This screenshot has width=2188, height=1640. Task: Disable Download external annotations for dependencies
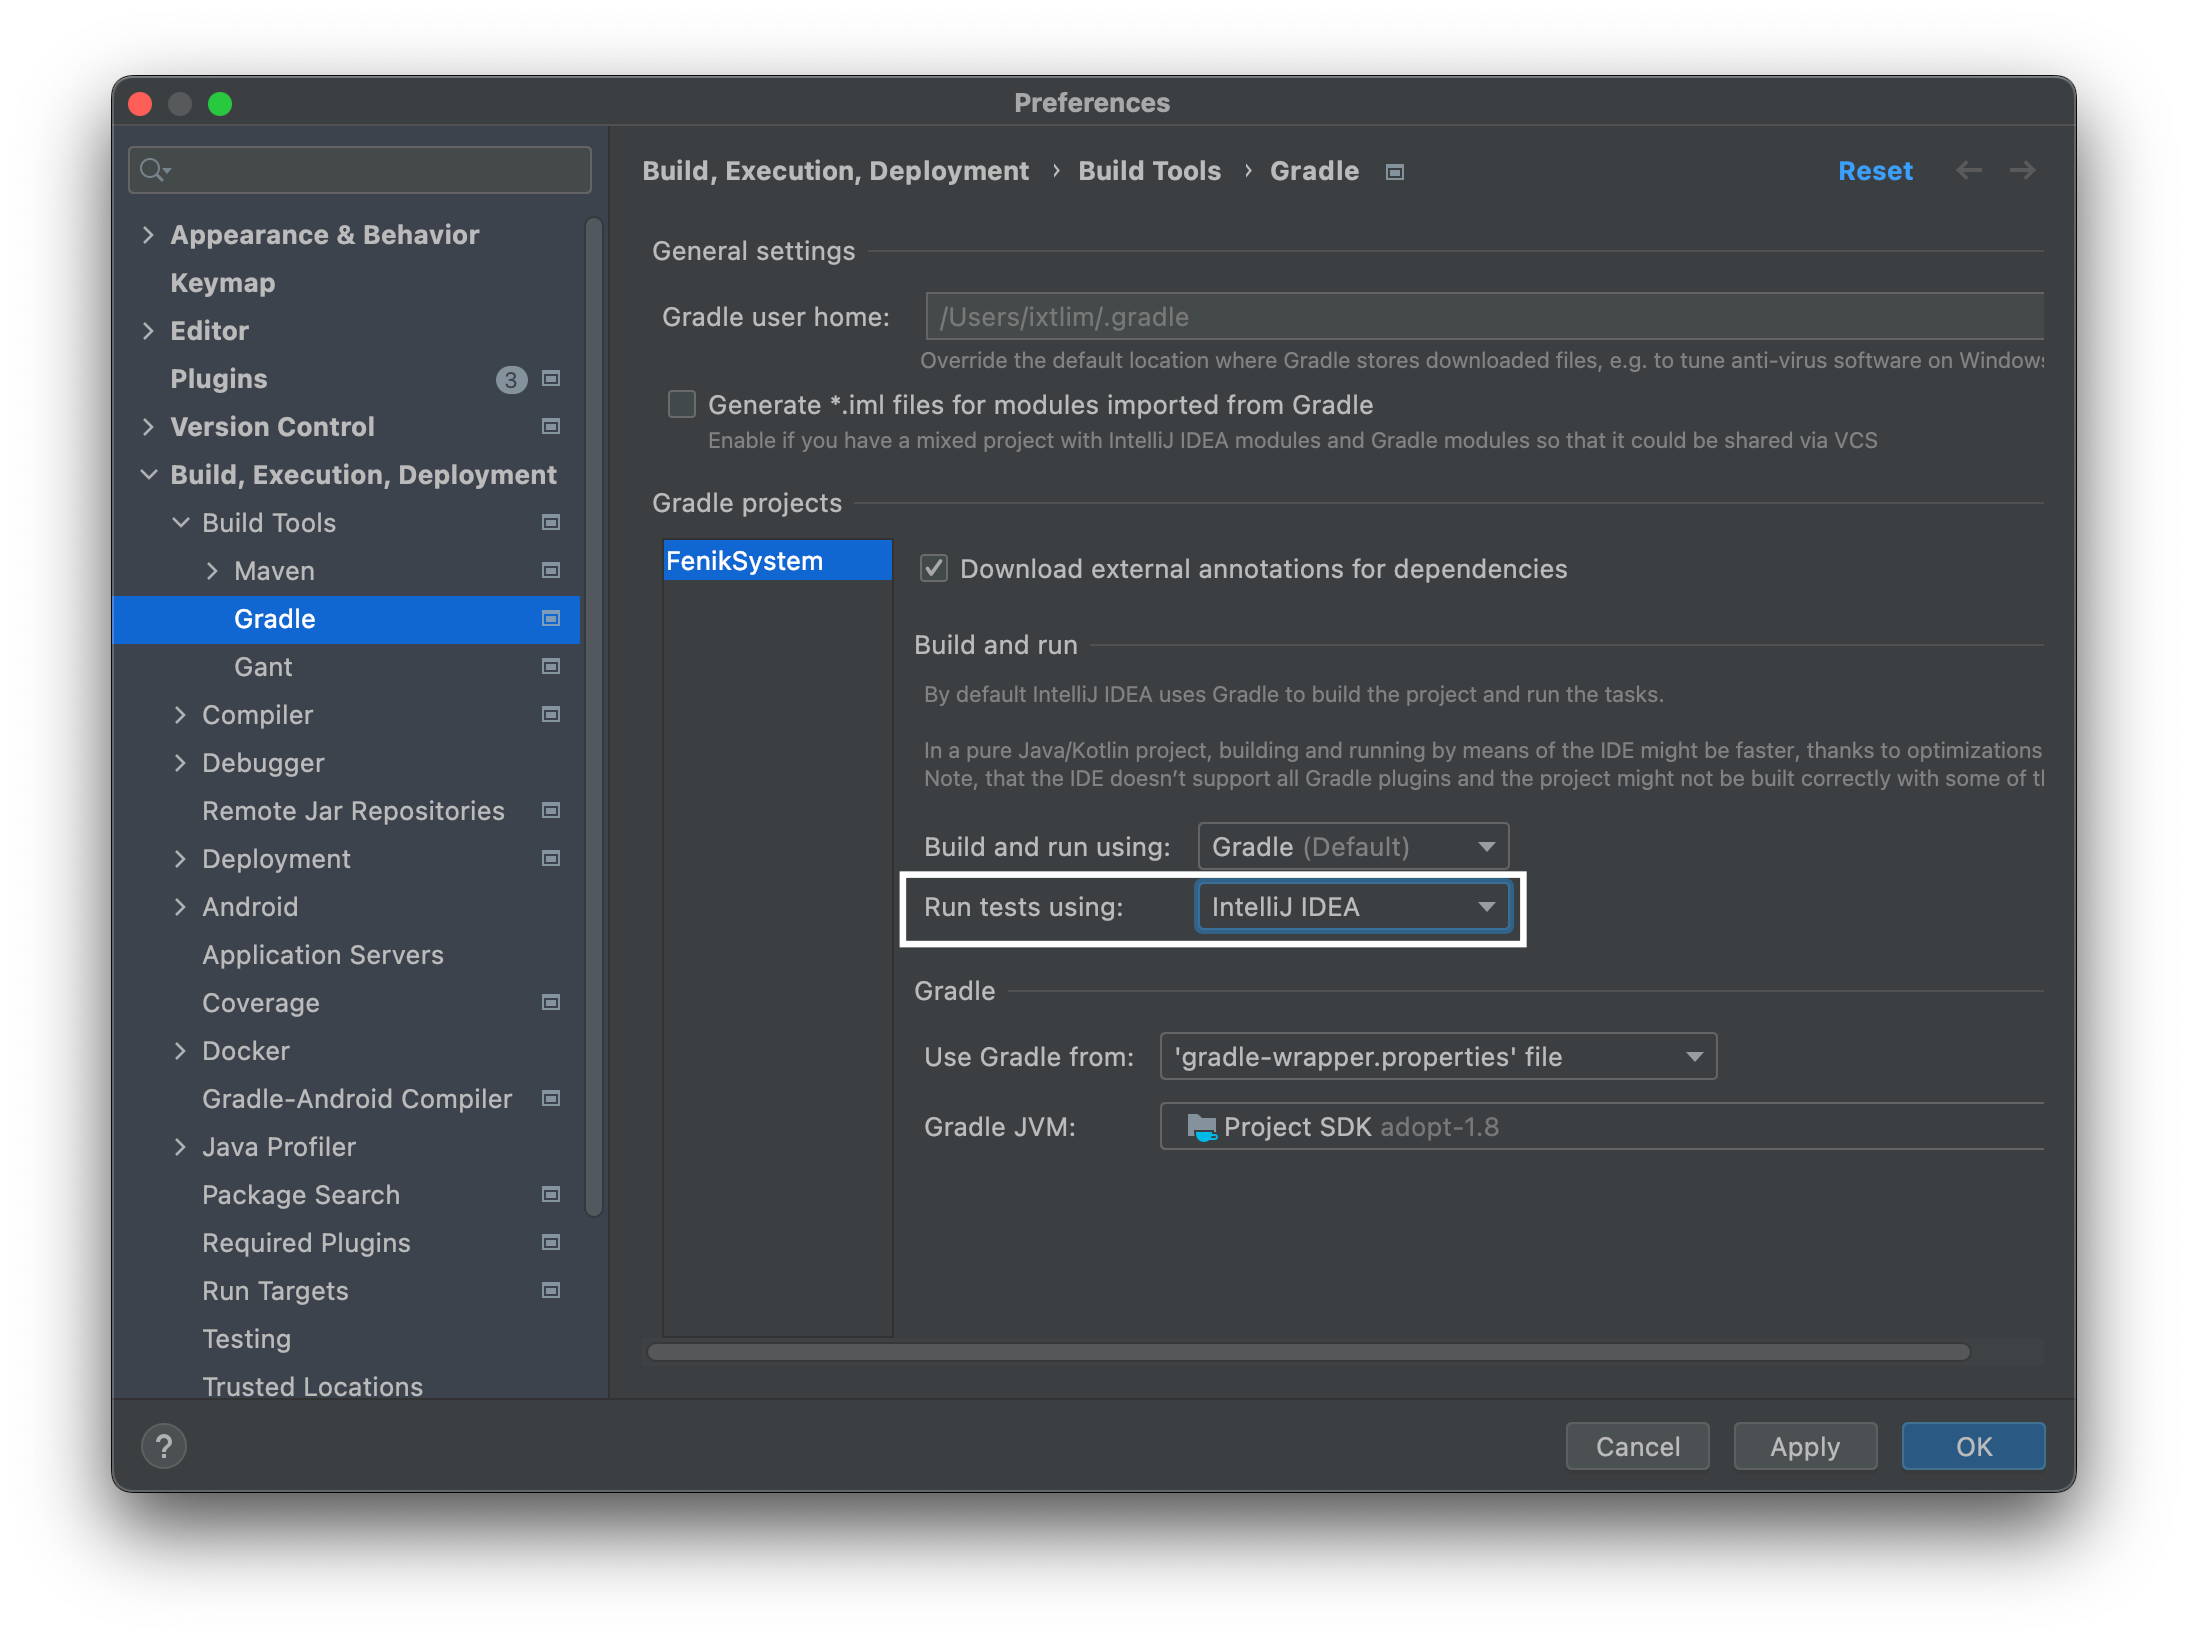(x=933, y=568)
